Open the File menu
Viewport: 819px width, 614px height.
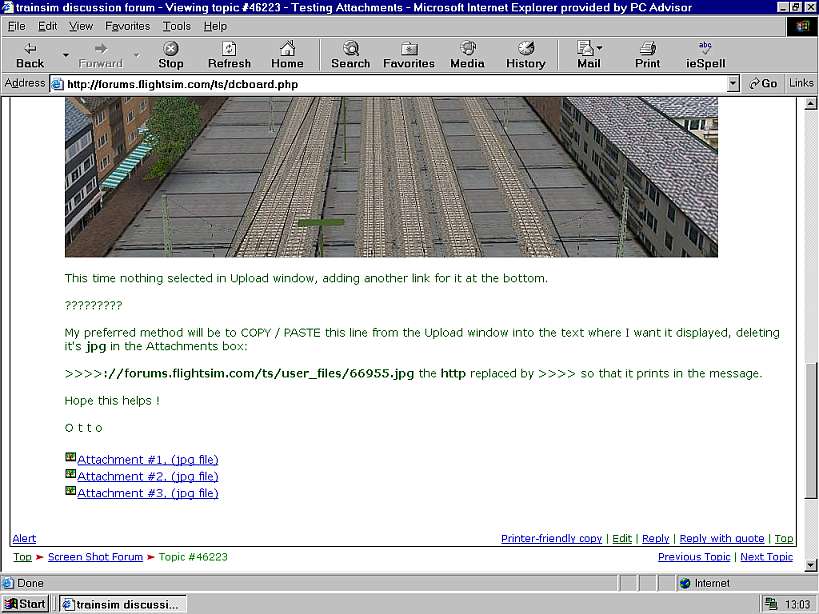coord(17,26)
